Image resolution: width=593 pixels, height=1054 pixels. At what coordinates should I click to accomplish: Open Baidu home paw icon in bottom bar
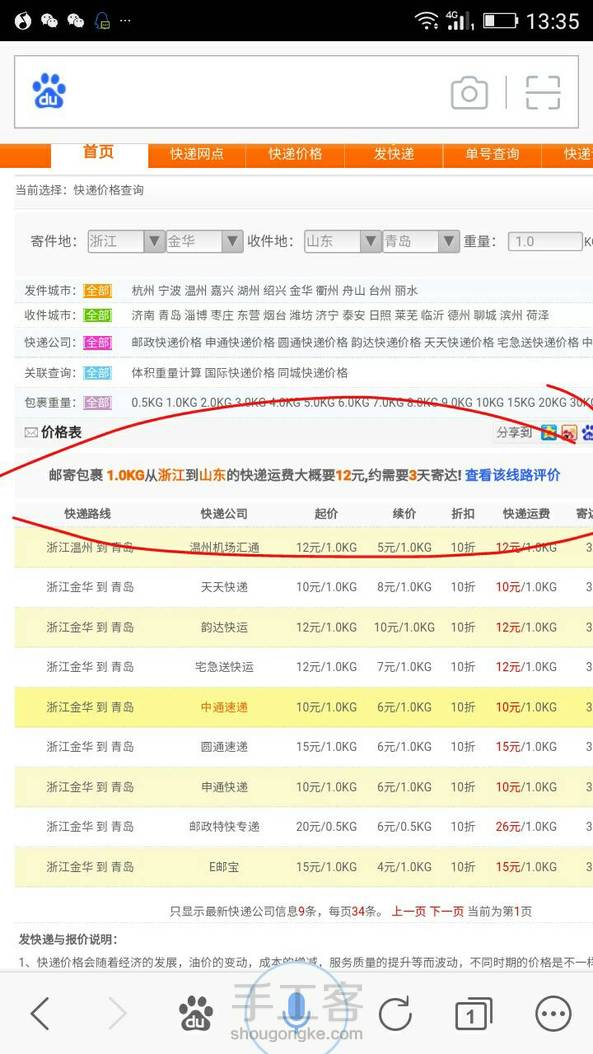tap(196, 1013)
